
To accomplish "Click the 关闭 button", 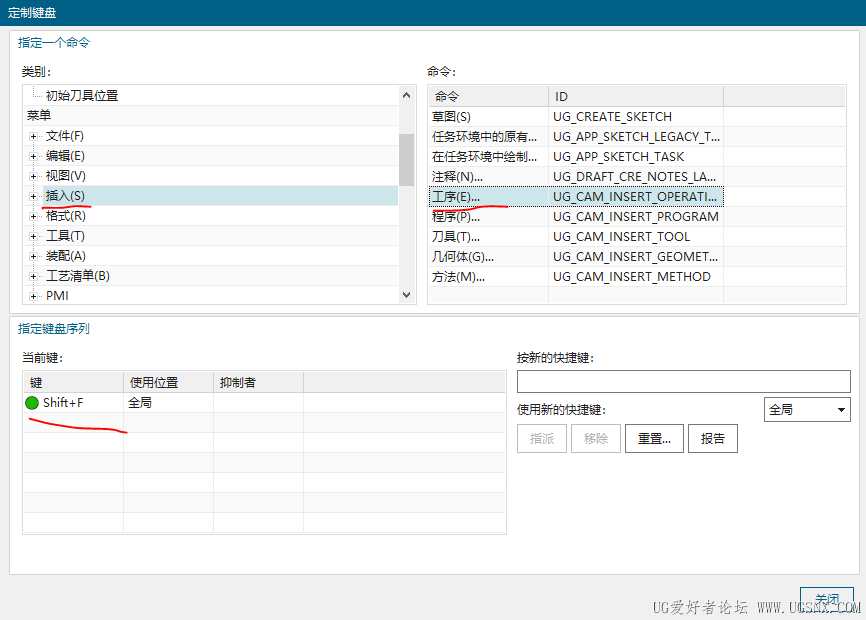I will 827,597.
